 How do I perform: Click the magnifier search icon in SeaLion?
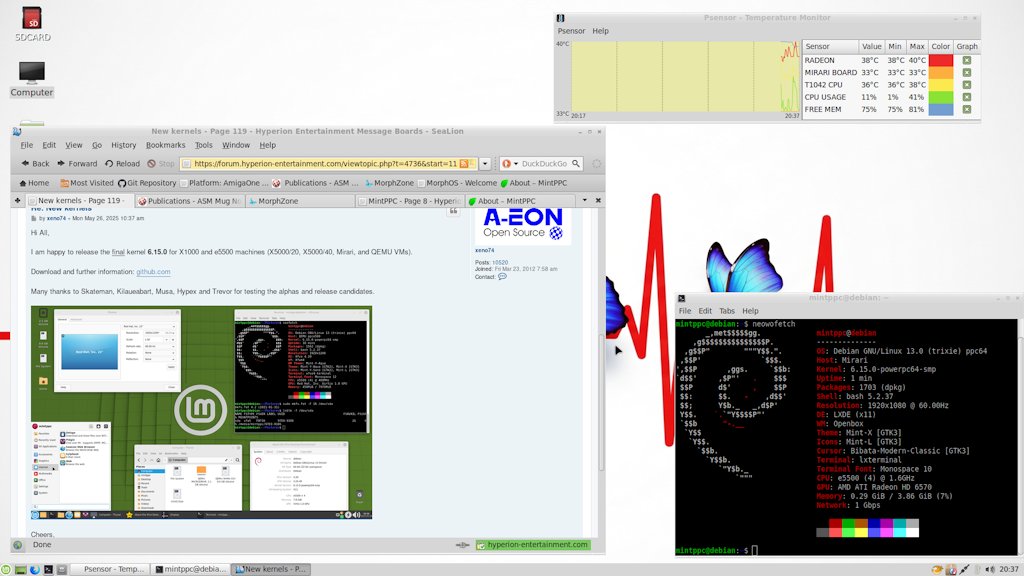click(x=576, y=164)
